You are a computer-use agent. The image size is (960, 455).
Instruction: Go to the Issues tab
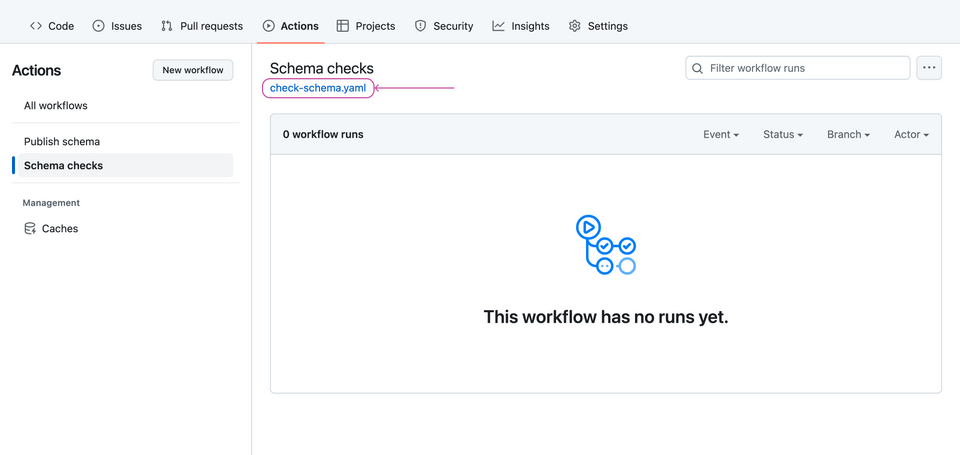click(117, 26)
